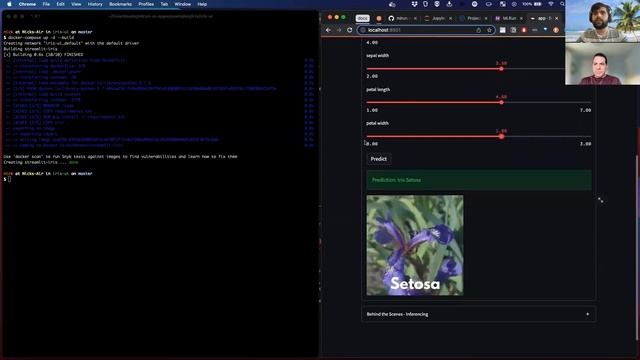Image resolution: width=640 pixels, height=360 pixels.
Task: Switch to the Project browser tab
Action: (x=473, y=18)
